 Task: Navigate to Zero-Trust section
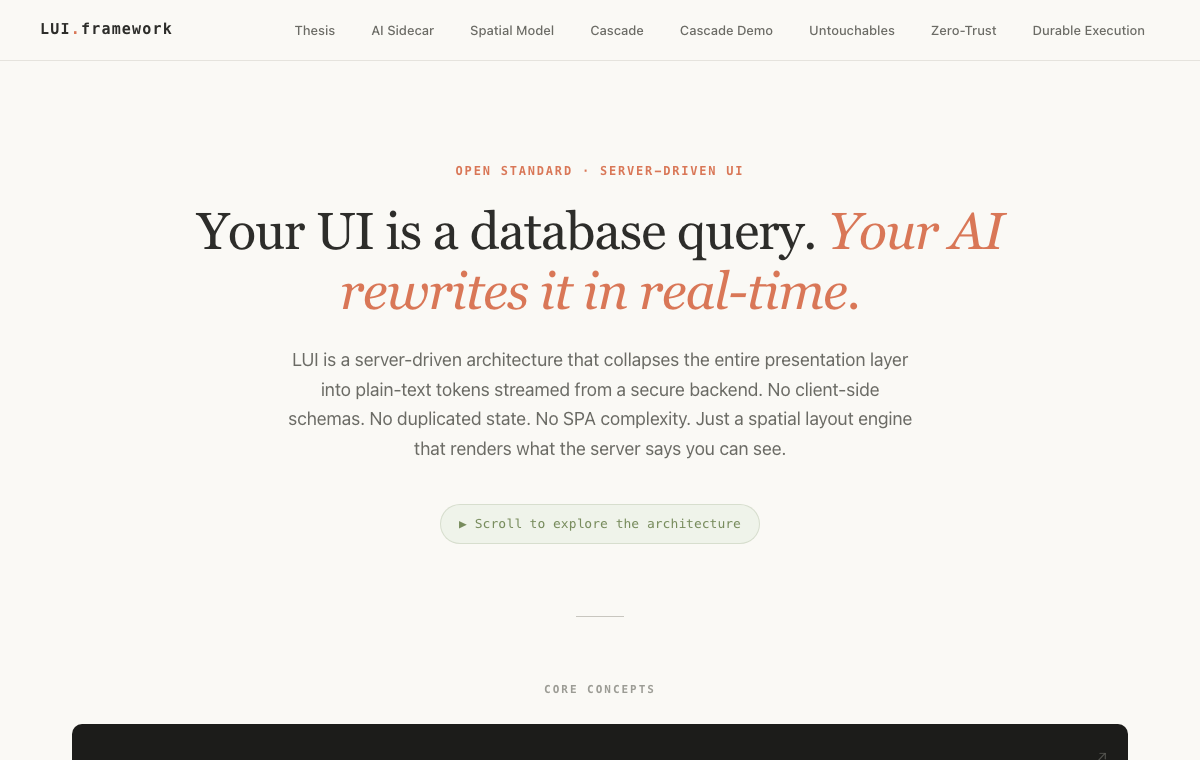963,31
